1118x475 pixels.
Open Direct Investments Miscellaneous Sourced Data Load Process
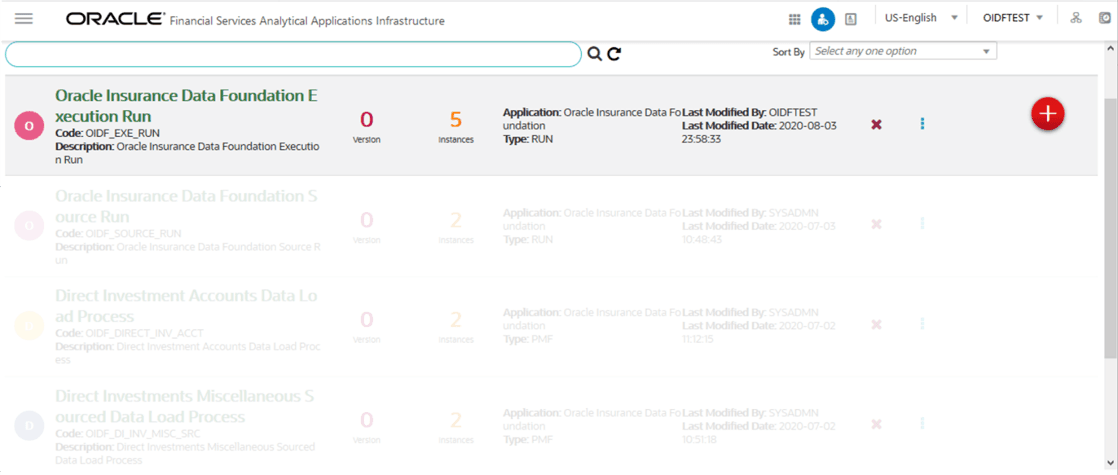click(x=185, y=406)
